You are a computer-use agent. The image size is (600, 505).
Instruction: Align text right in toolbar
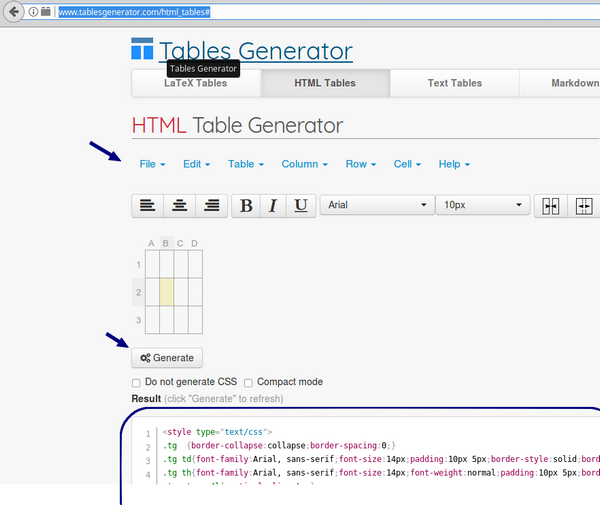click(211, 205)
